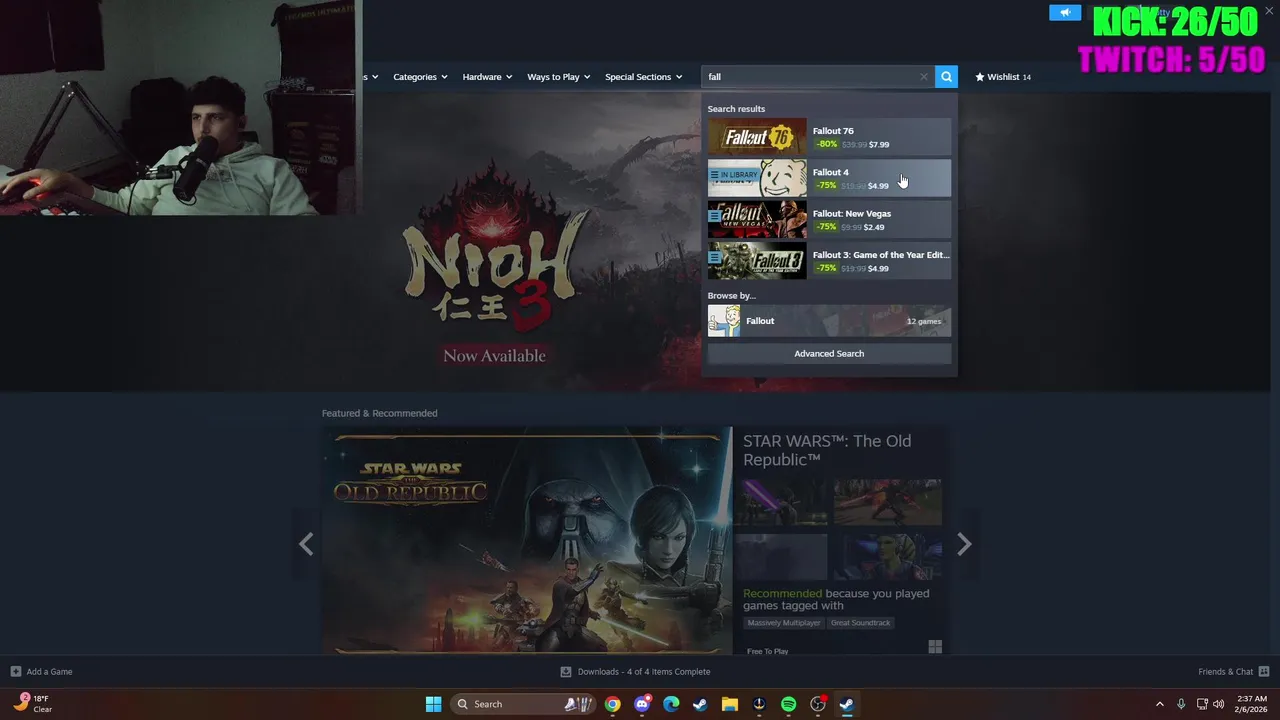Click the Wishlist 14 link
This screenshot has height=720, width=1280.
point(1003,77)
